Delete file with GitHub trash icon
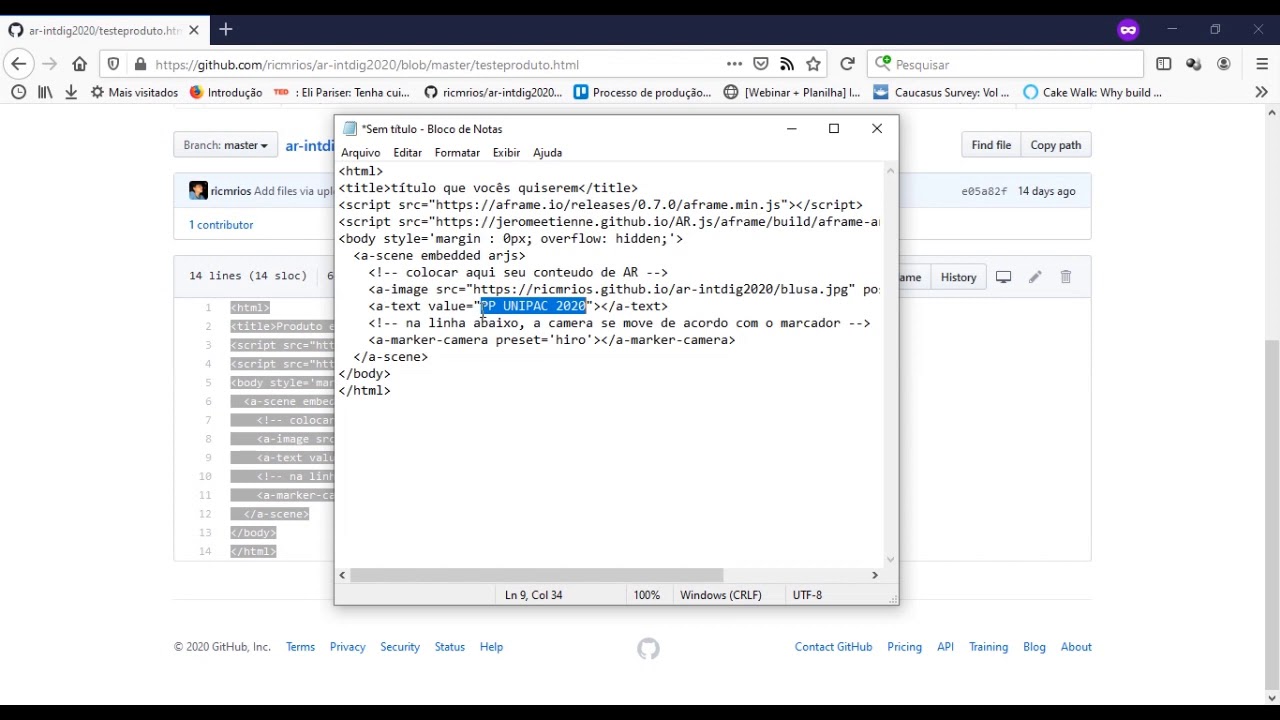The height and width of the screenshot is (720, 1280). click(1066, 277)
